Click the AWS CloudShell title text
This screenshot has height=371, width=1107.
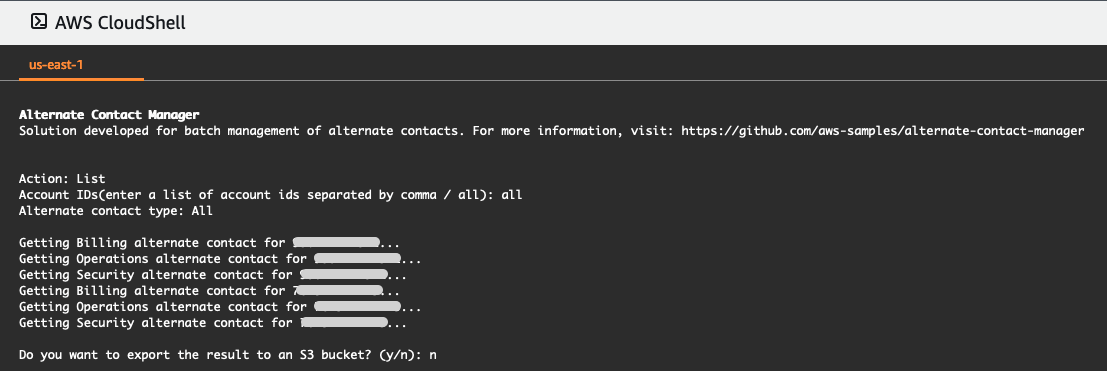point(120,23)
